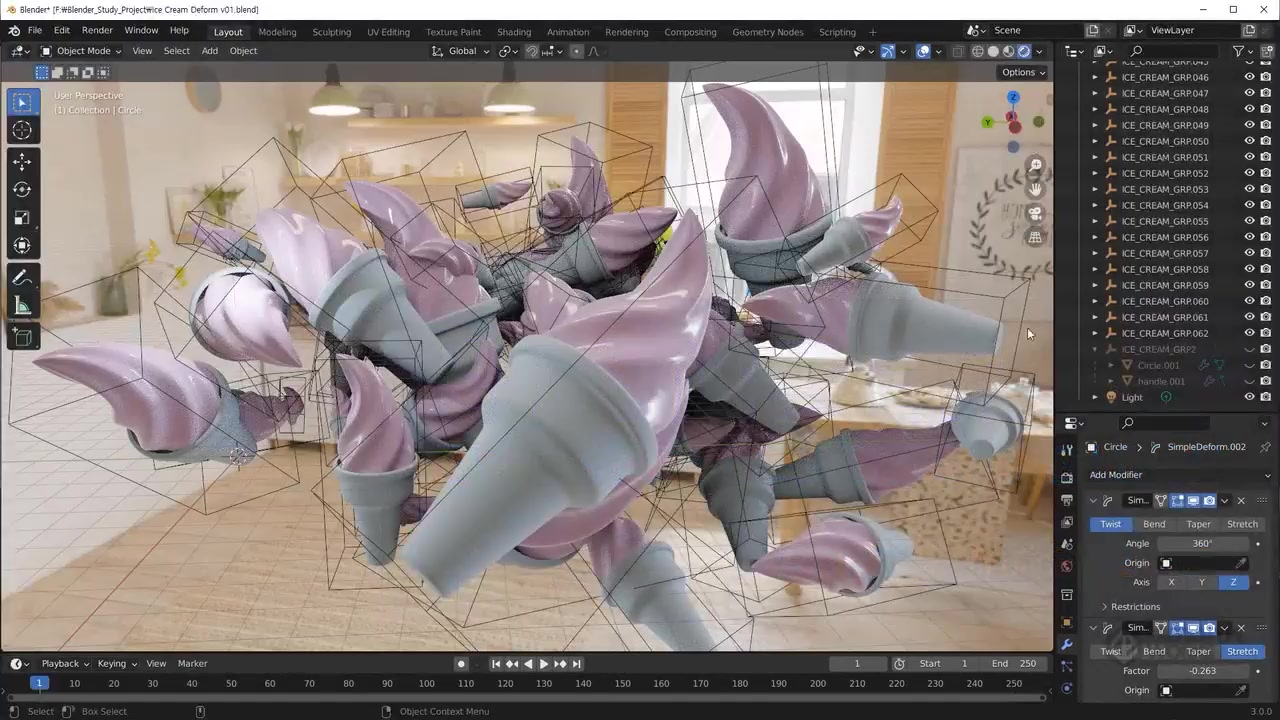Screen dimensions: 1280x720
Task: Expand ICE_CREAM_GRP.055 in the outliner
Action: pos(1095,221)
